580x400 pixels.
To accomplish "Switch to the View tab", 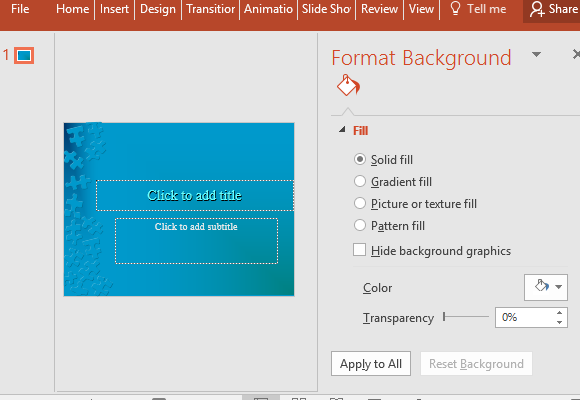I will click(421, 9).
